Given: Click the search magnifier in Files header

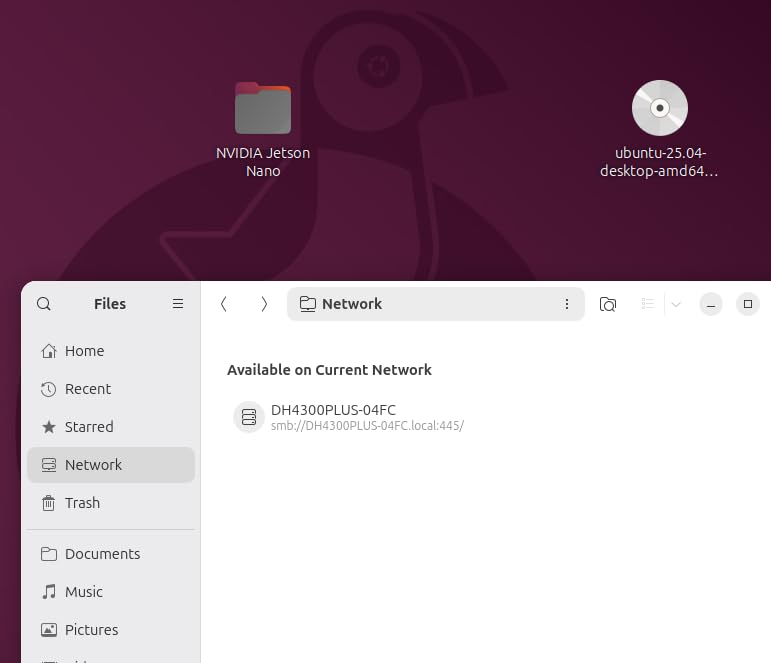Looking at the screenshot, I should click(x=44, y=304).
